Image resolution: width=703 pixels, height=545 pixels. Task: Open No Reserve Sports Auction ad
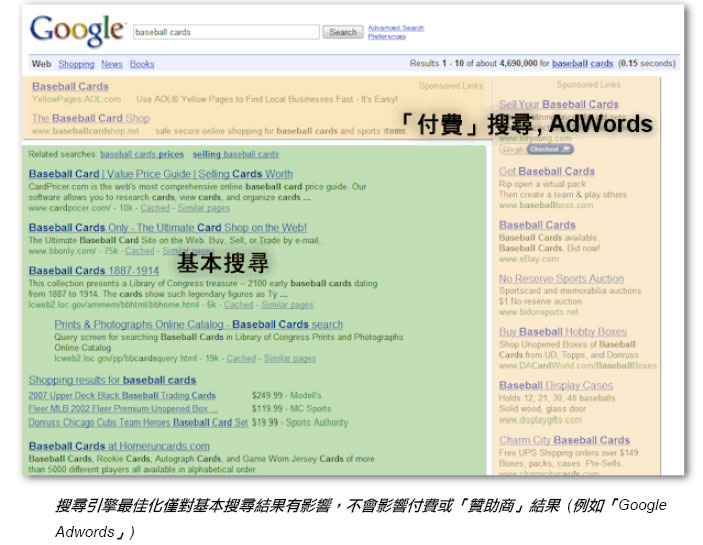[x=561, y=279]
